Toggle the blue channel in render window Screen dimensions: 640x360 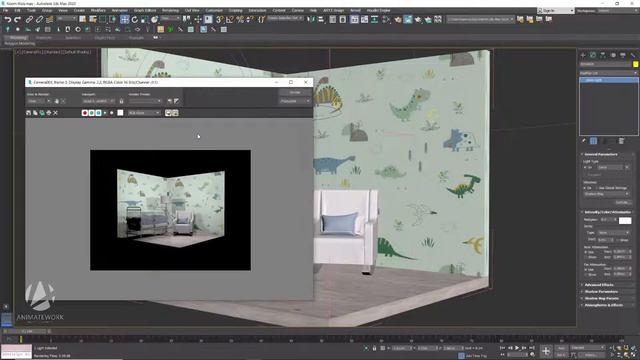pos(98,113)
